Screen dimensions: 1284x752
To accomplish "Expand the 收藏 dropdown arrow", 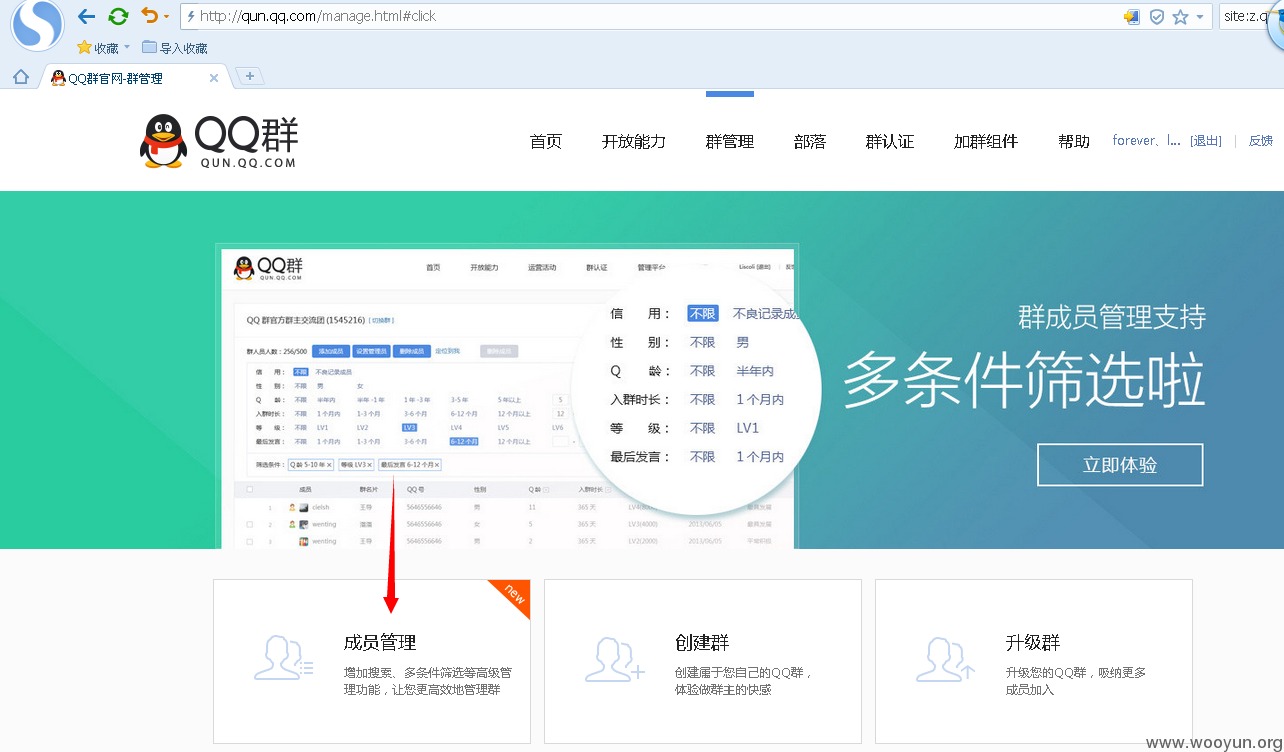I will [127, 48].
